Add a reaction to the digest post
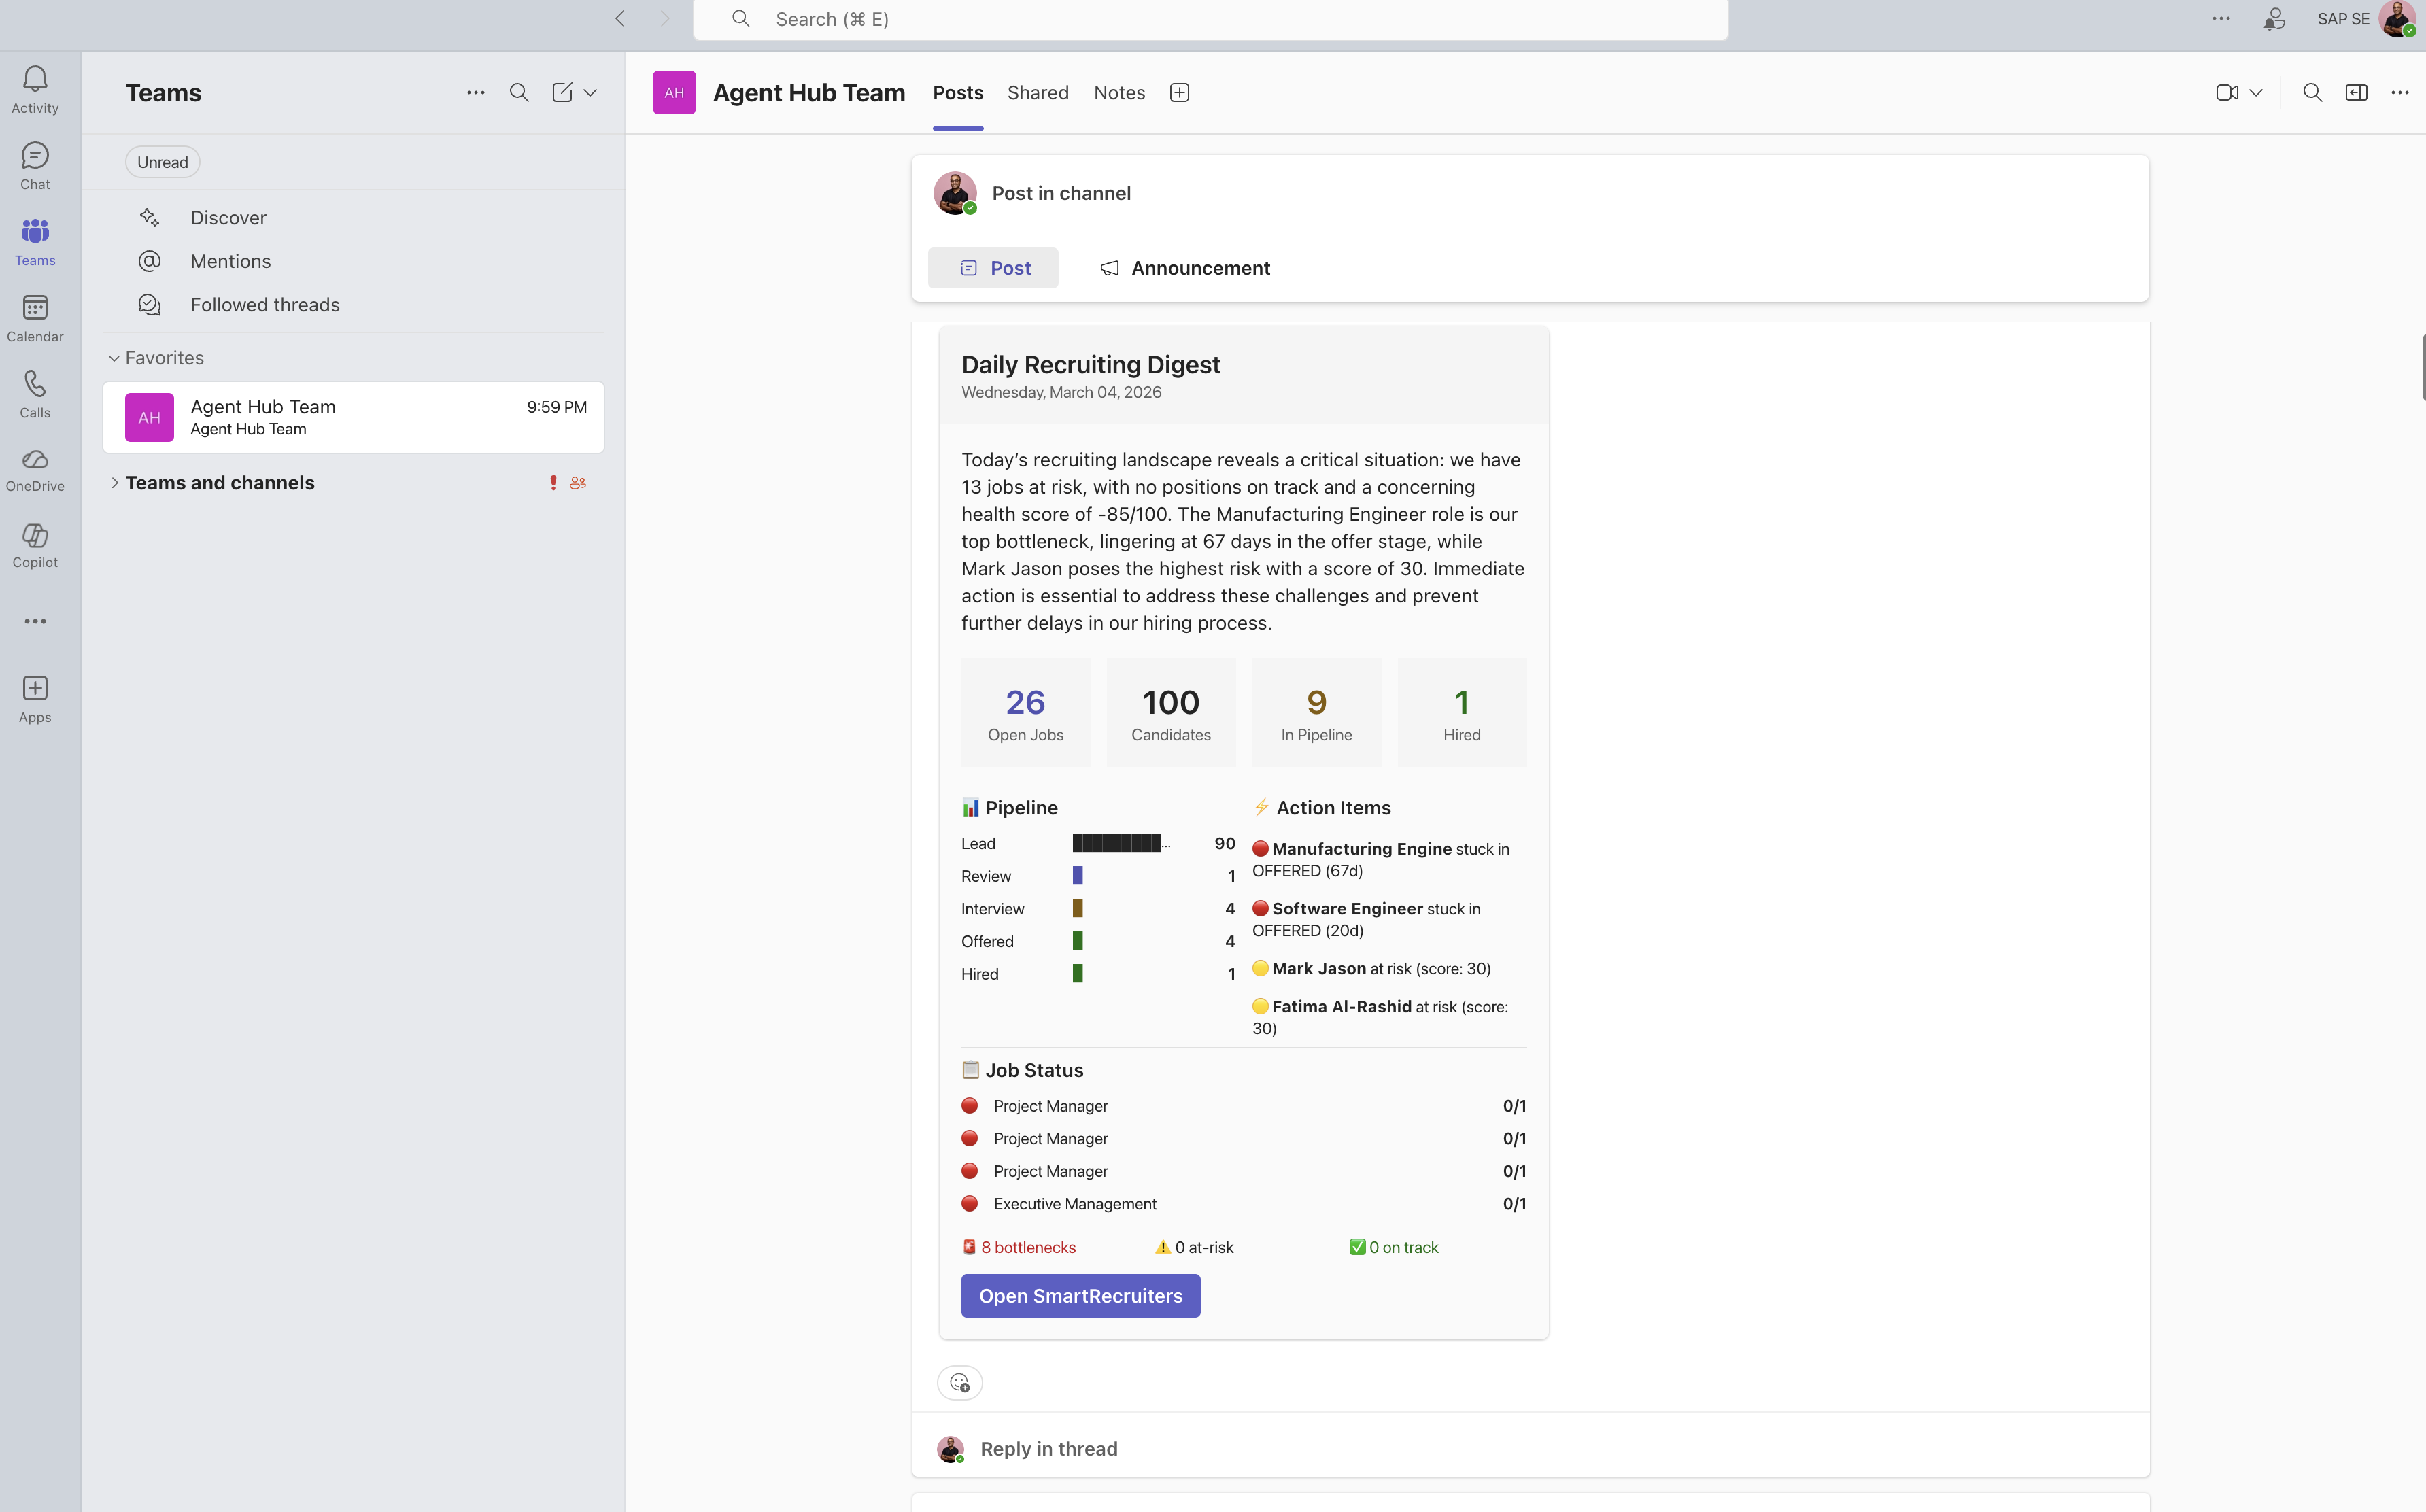 [960, 1383]
